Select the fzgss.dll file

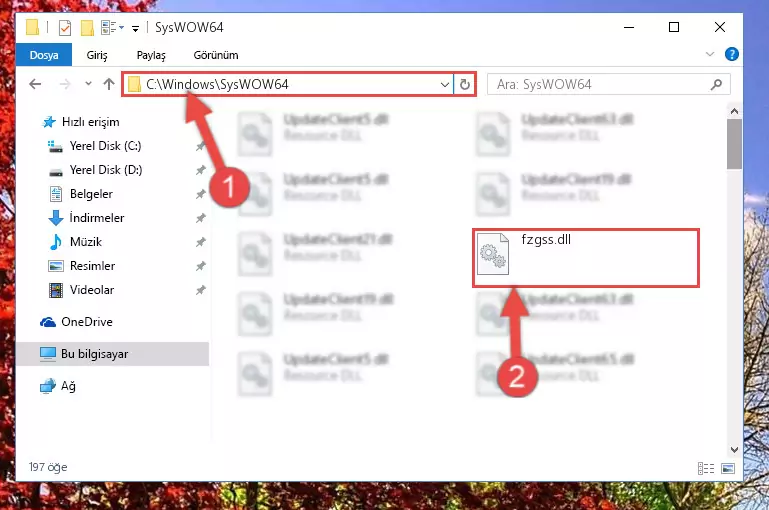[x=586, y=258]
